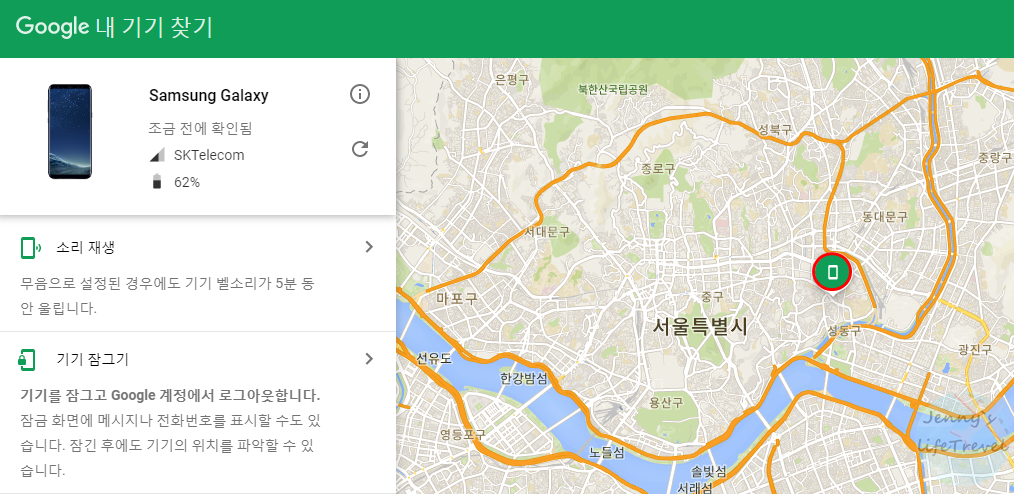Click the Google 내 기기 찾기 title
This screenshot has width=1014, height=494.
coord(114,27)
